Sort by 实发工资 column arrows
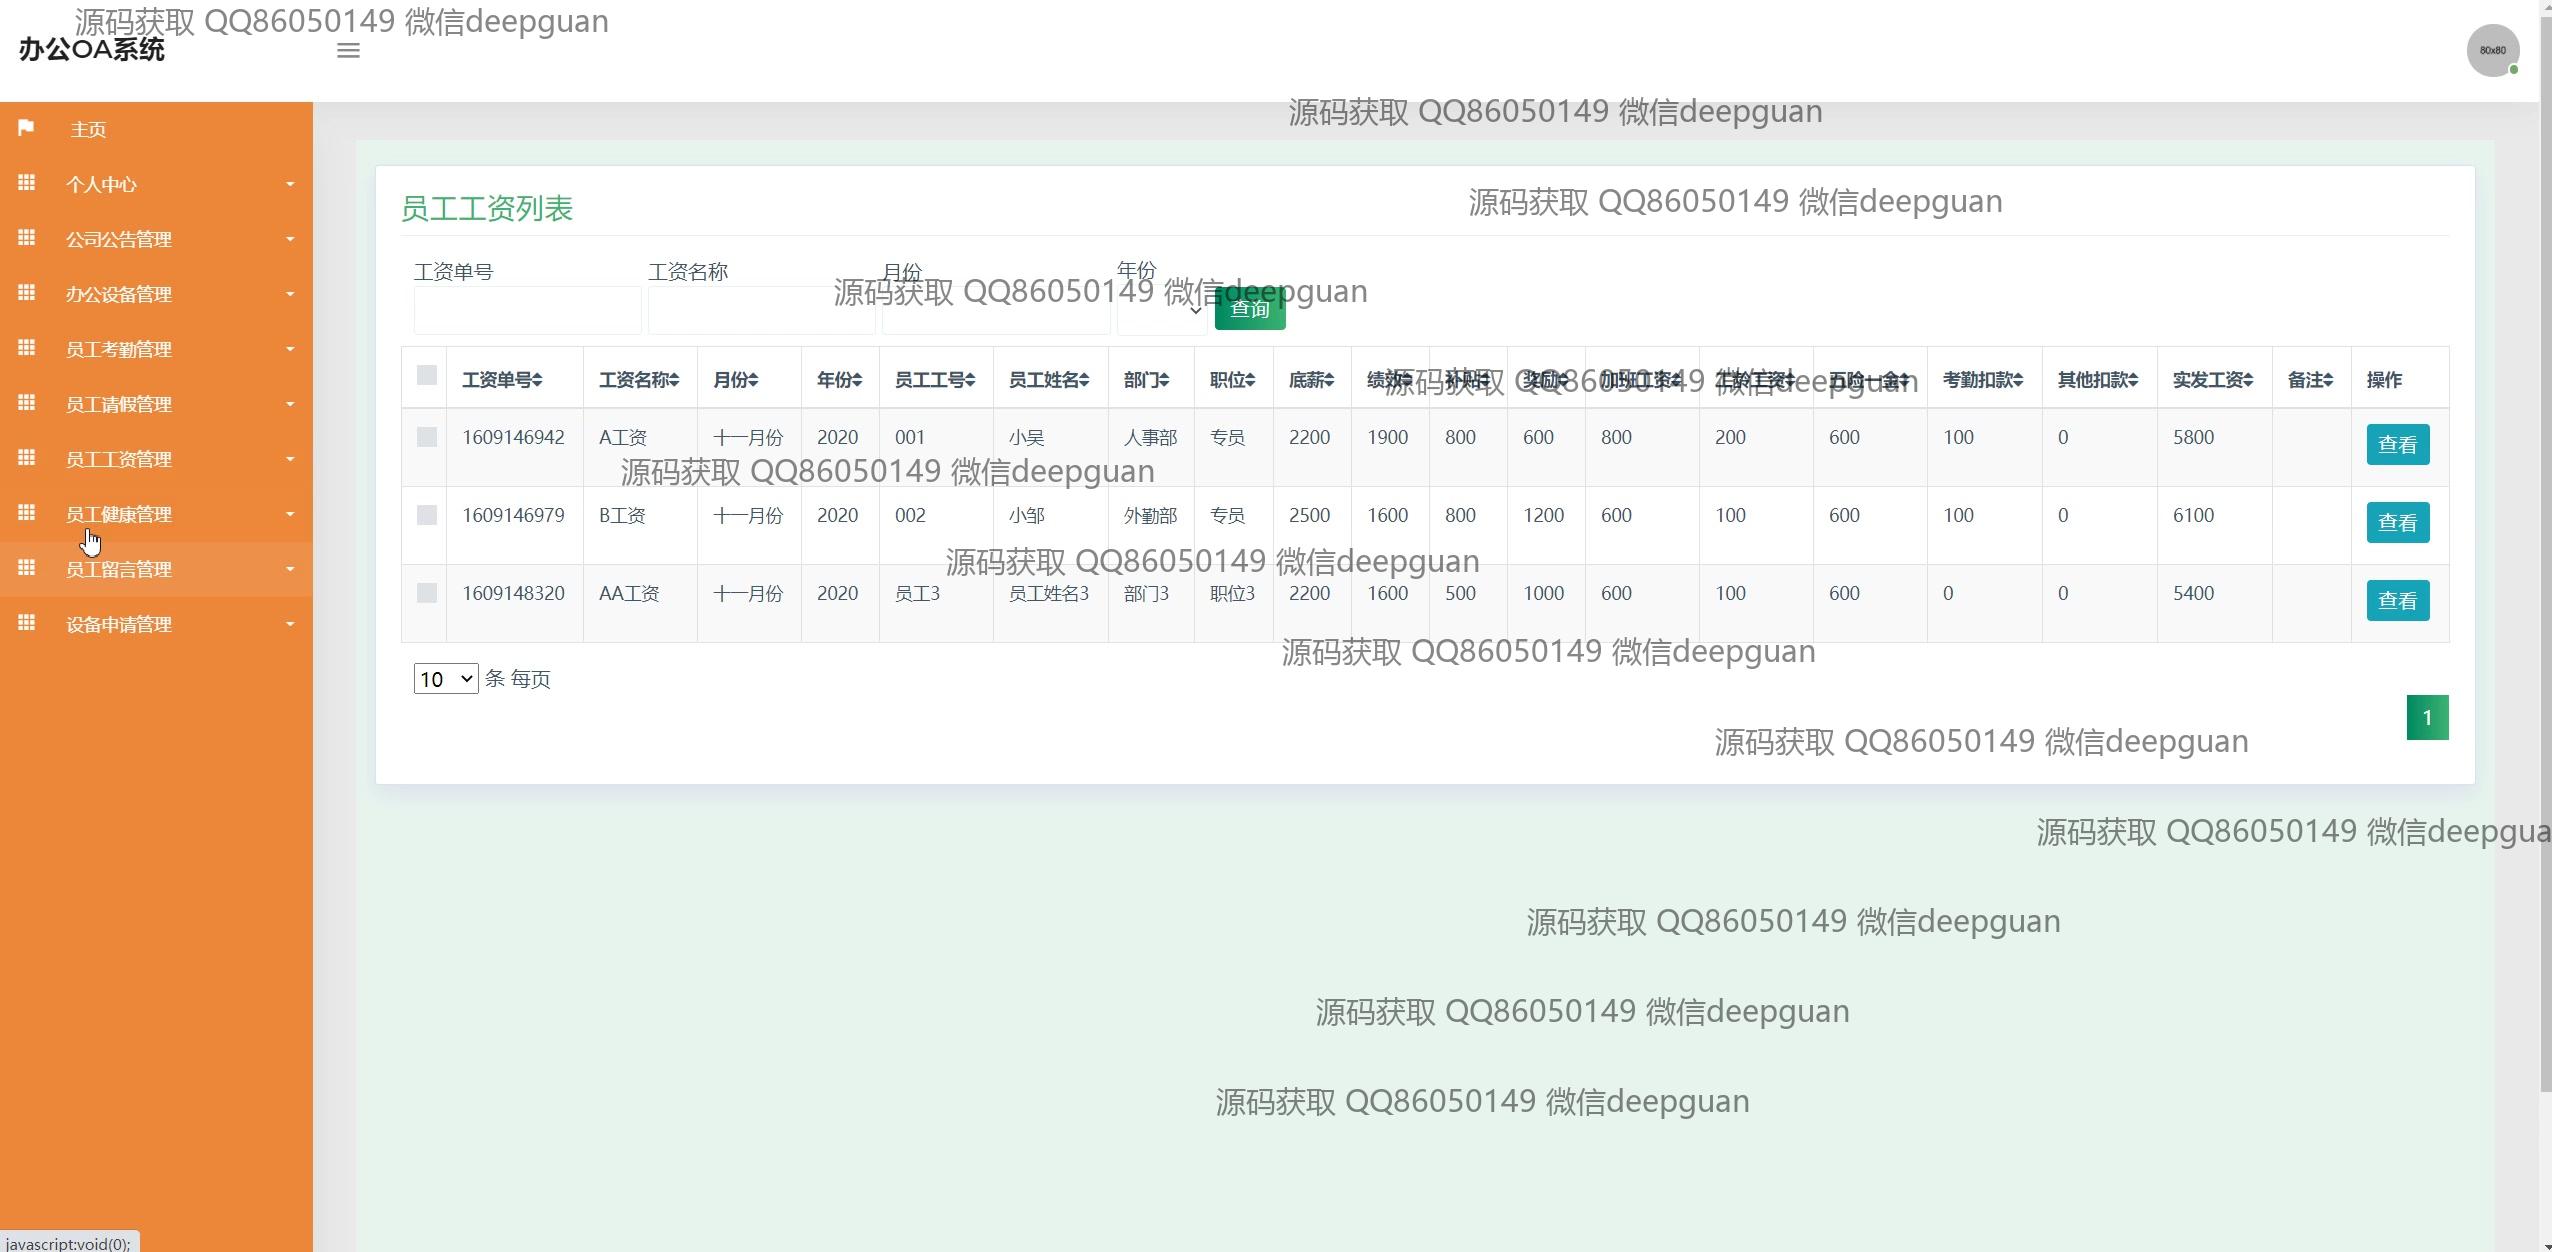 [x=2248, y=380]
